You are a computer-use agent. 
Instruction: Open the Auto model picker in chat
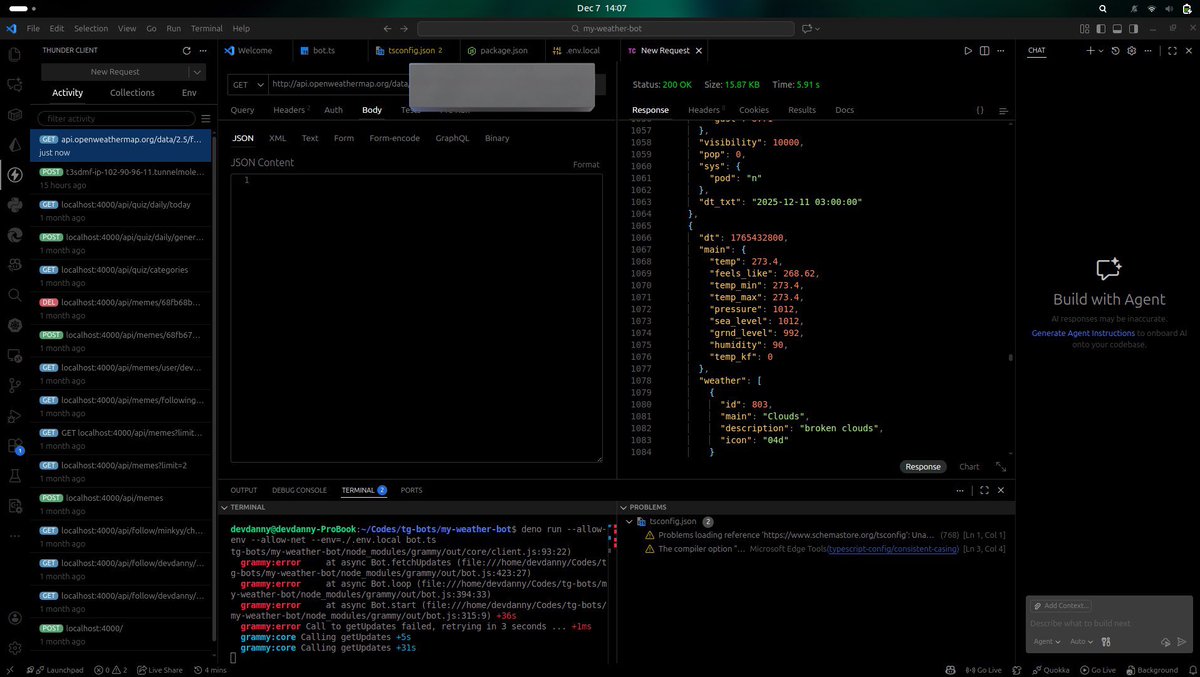coord(1081,641)
